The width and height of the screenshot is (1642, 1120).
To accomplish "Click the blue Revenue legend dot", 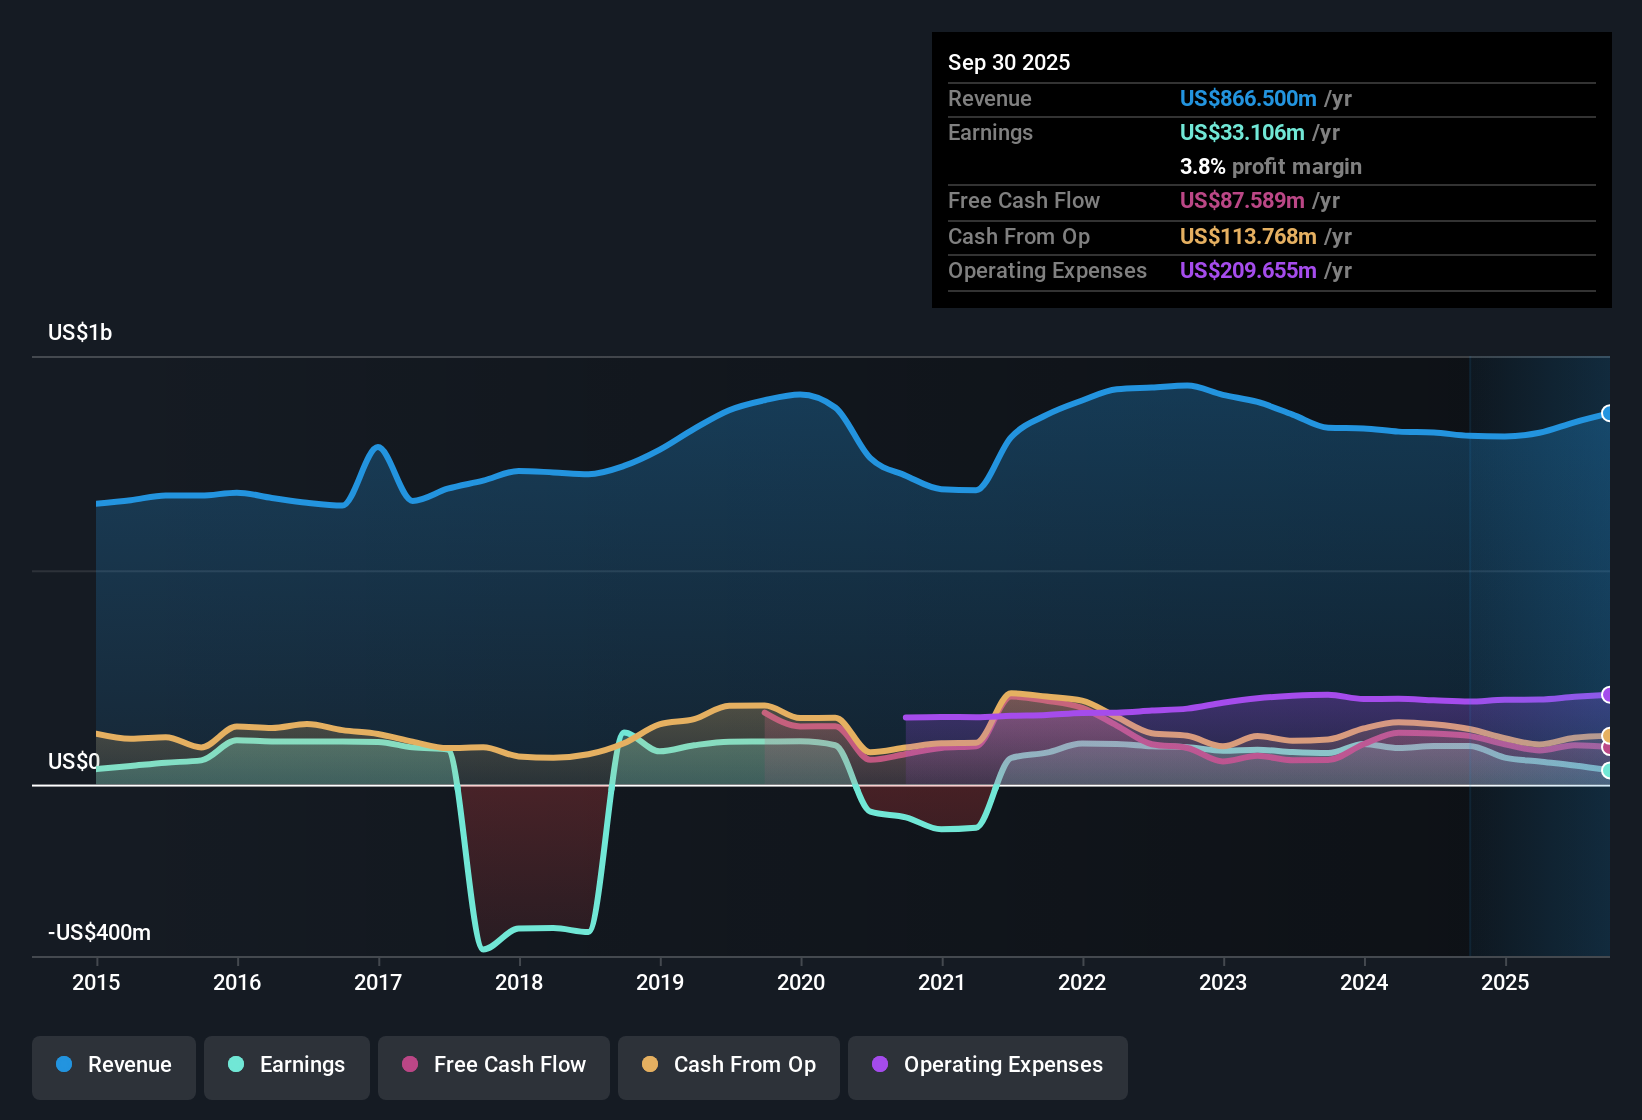I will (62, 1065).
